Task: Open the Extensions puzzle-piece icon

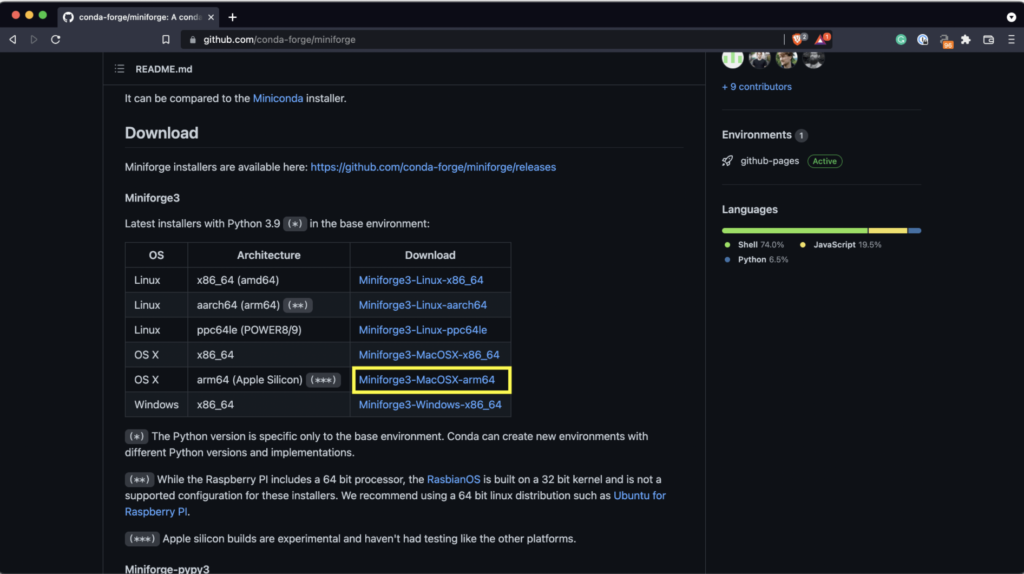Action: click(x=966, y=40)
